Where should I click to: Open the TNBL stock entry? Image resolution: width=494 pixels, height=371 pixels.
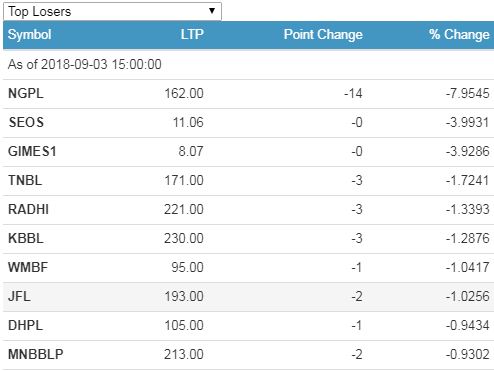(25, 180)
